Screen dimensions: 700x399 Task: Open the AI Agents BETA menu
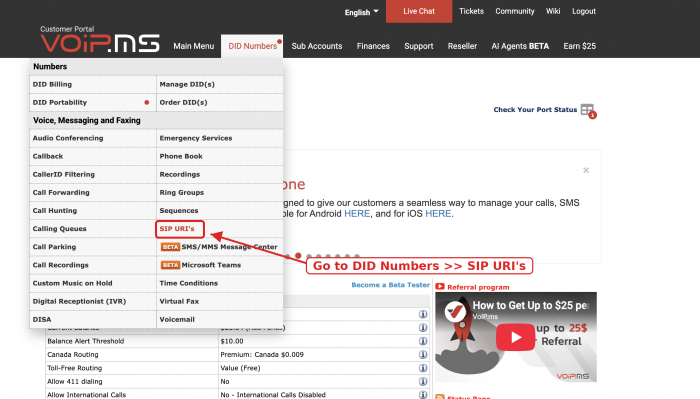coord(520,46)
